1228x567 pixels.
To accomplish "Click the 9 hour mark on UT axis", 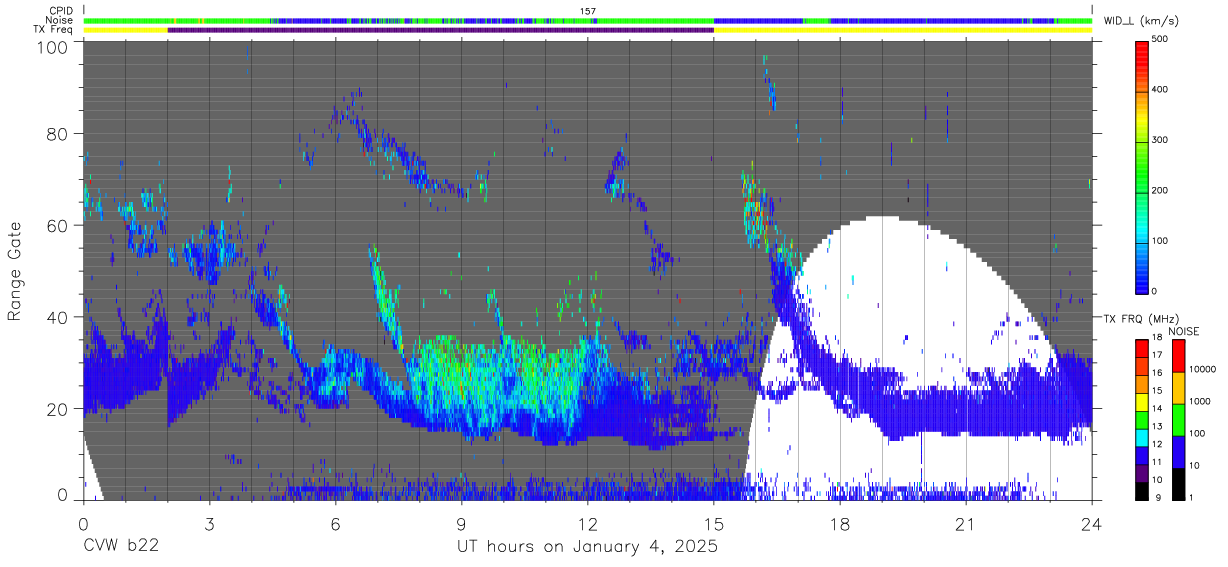I will point(461,522).
